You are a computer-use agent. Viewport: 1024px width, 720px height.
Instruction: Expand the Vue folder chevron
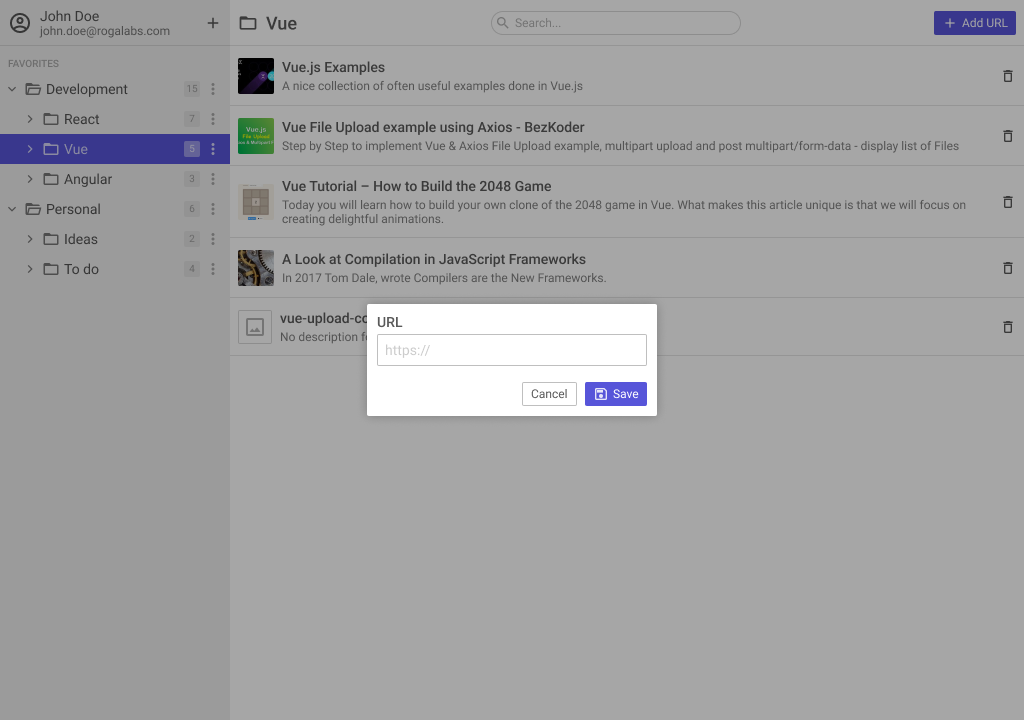(x=29, y=149)
